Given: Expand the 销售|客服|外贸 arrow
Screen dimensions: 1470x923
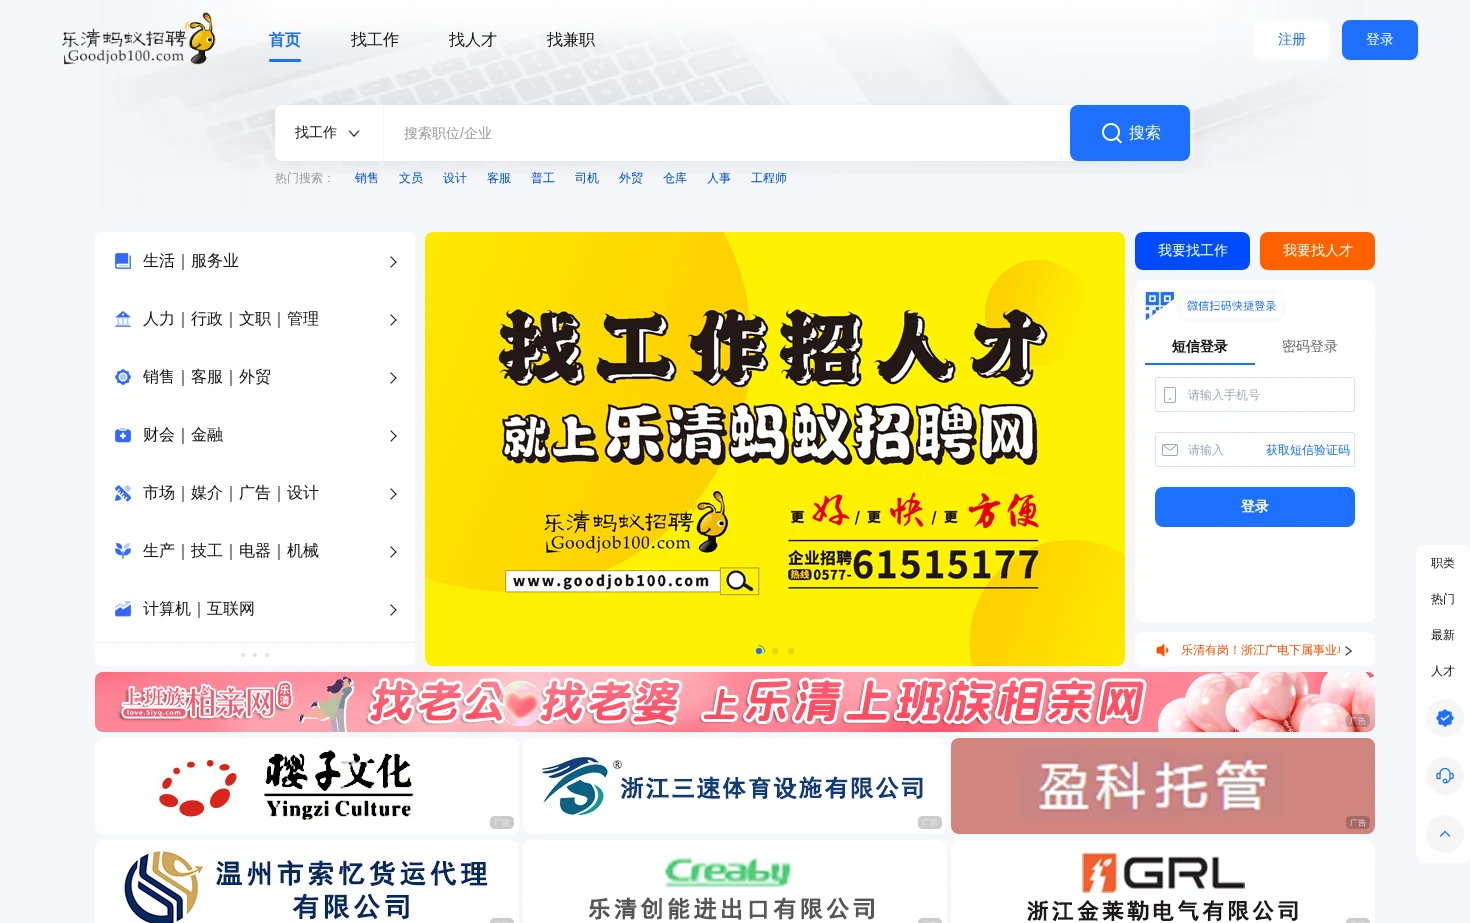Looking at the screenshot, I should pos(393,378).
